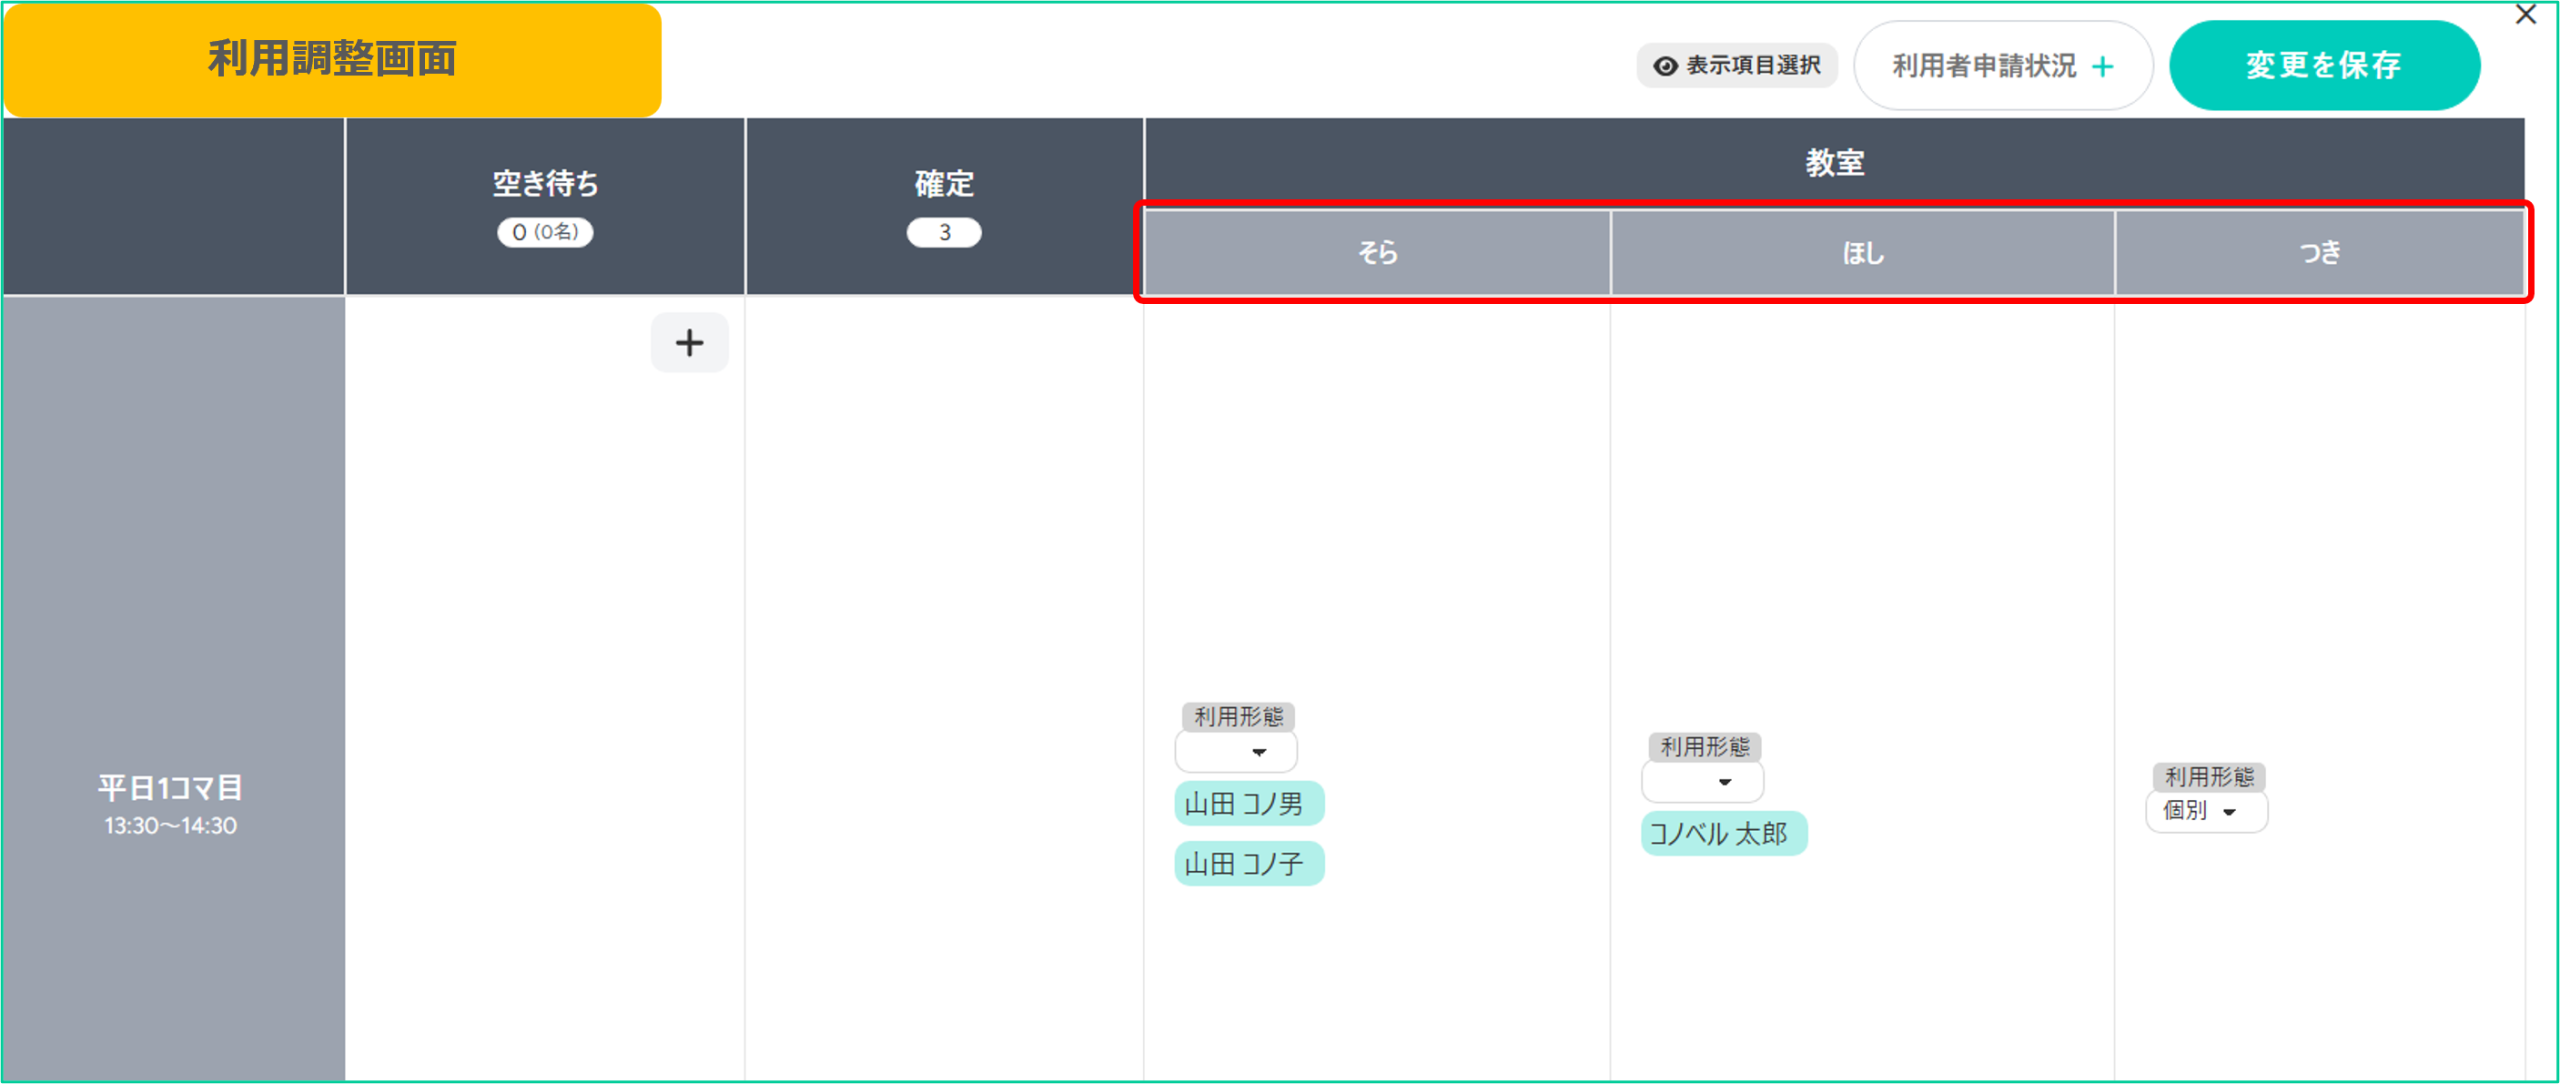
Task: Click the 平日1コマ目 time slot cell
Action: pyautogui.click(x=172, y=803)
